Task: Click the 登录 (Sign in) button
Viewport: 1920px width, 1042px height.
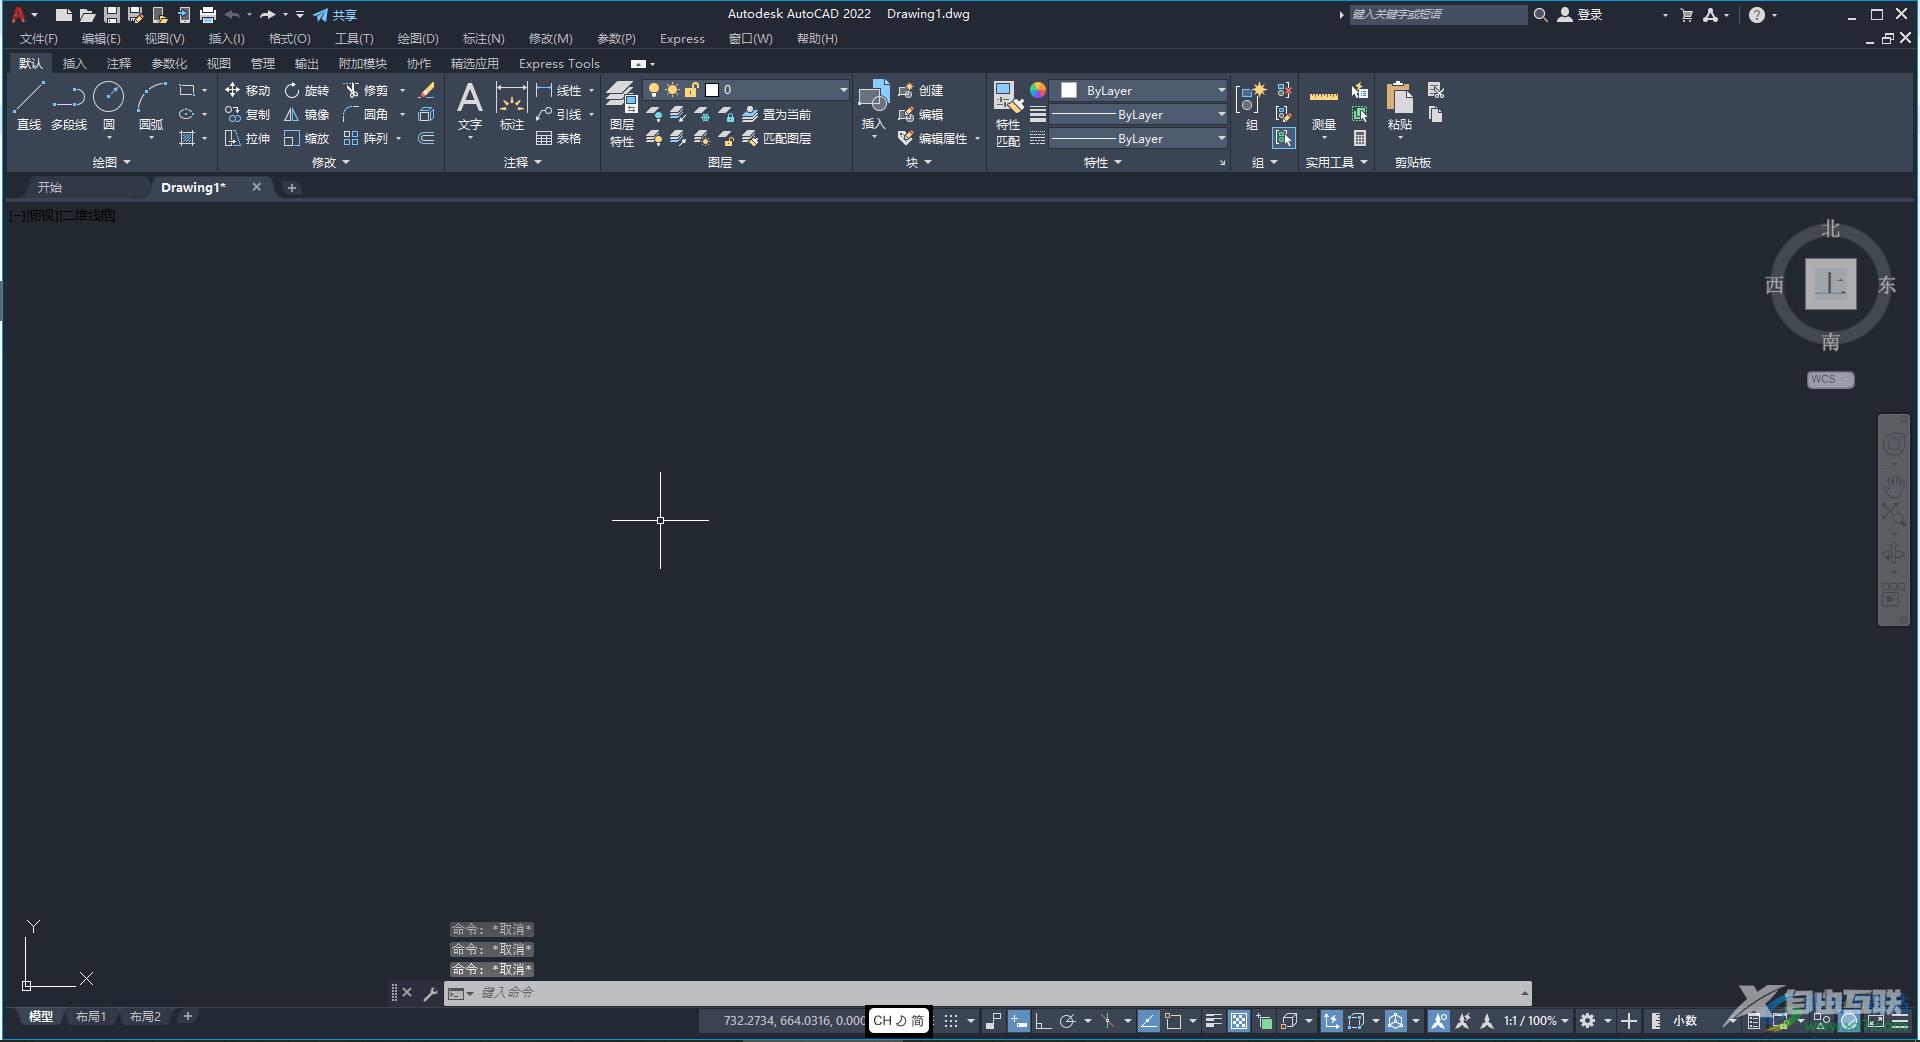Action: click(x=1580, y=15)
